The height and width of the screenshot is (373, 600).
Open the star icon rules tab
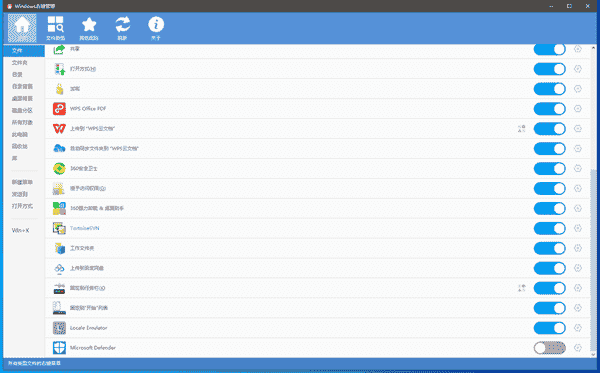coord(89,28)
